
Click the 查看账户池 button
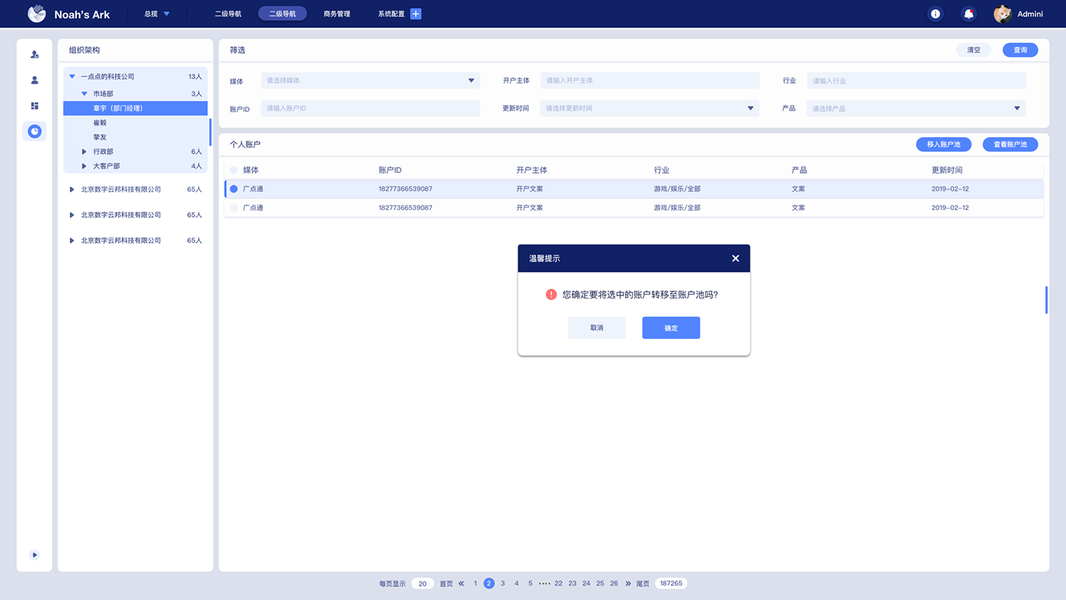1010,144
